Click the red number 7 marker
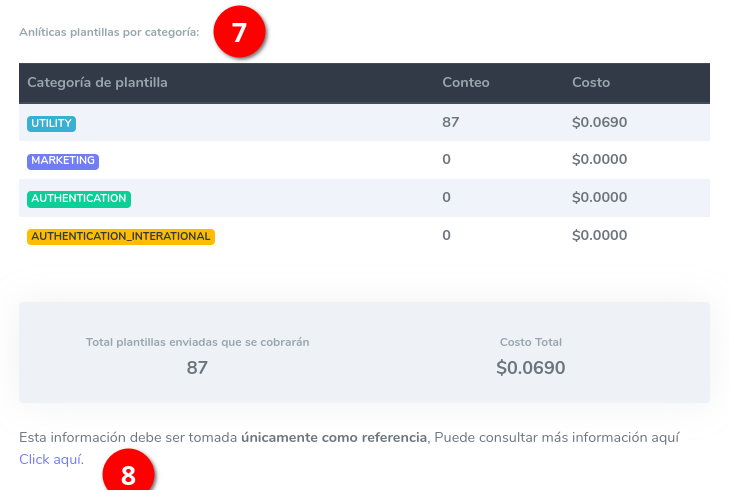Viewport: 729px width, 490px height. (238, 32)
